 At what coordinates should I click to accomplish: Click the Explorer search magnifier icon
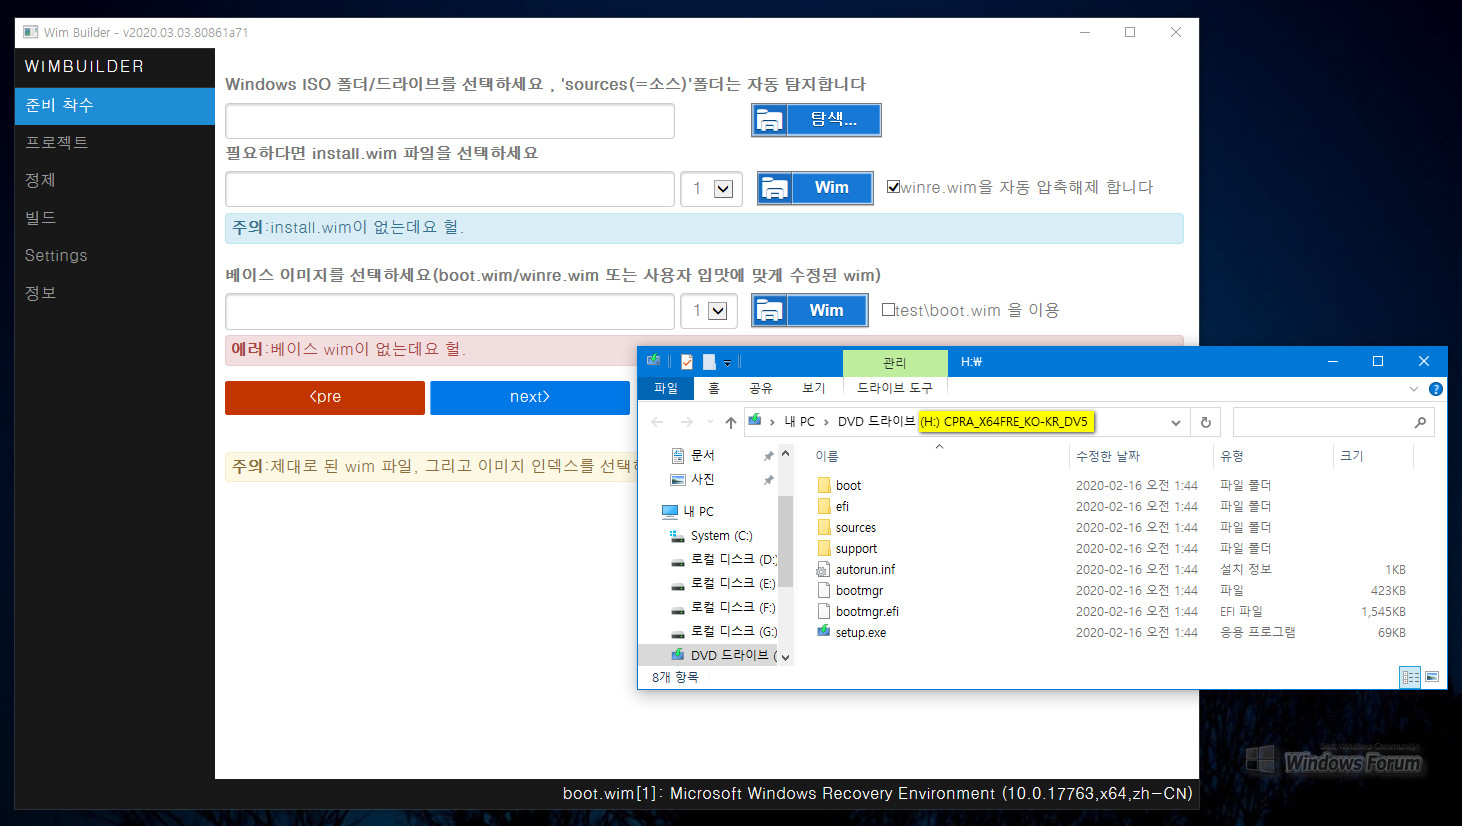tap(1420, 422)
